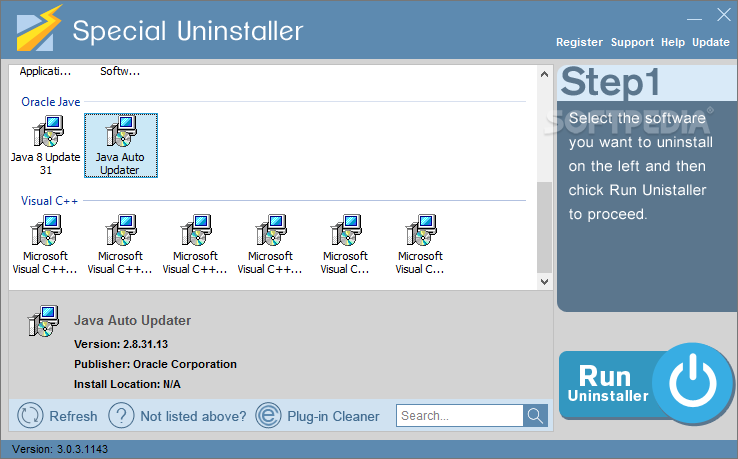
Task: Click the Softw... item label
Action: [120, 71]
